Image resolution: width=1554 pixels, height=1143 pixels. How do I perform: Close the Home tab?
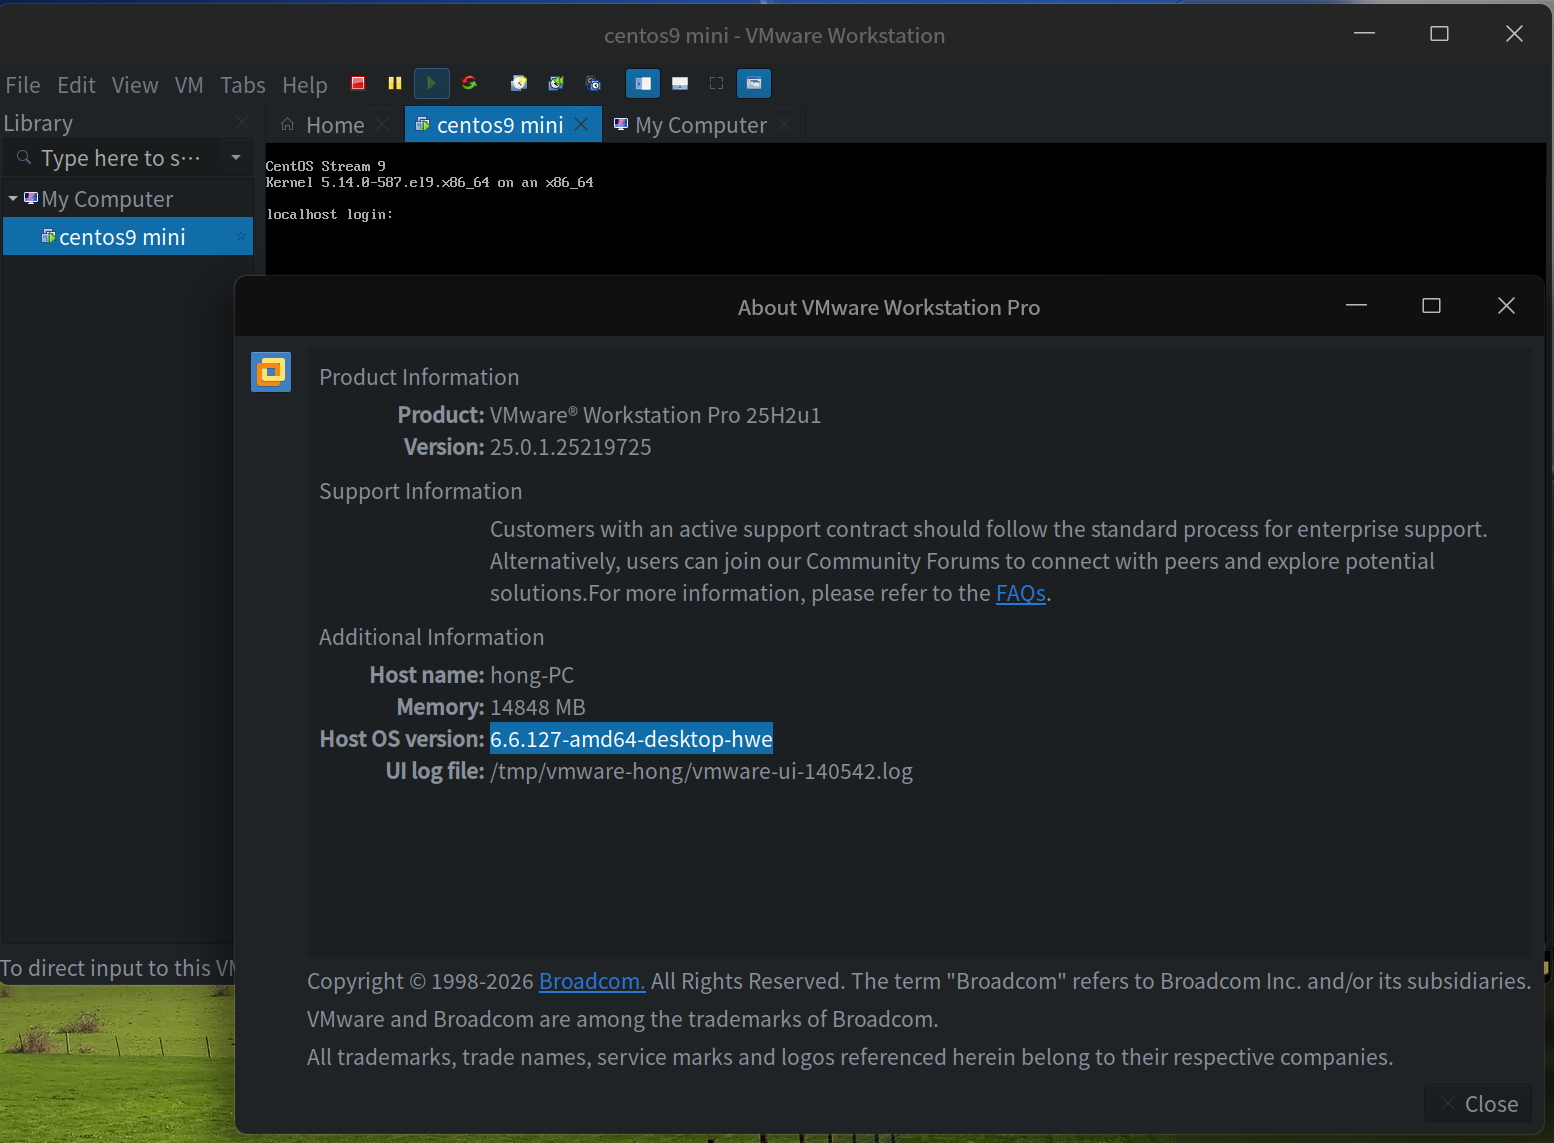point(382,125)
